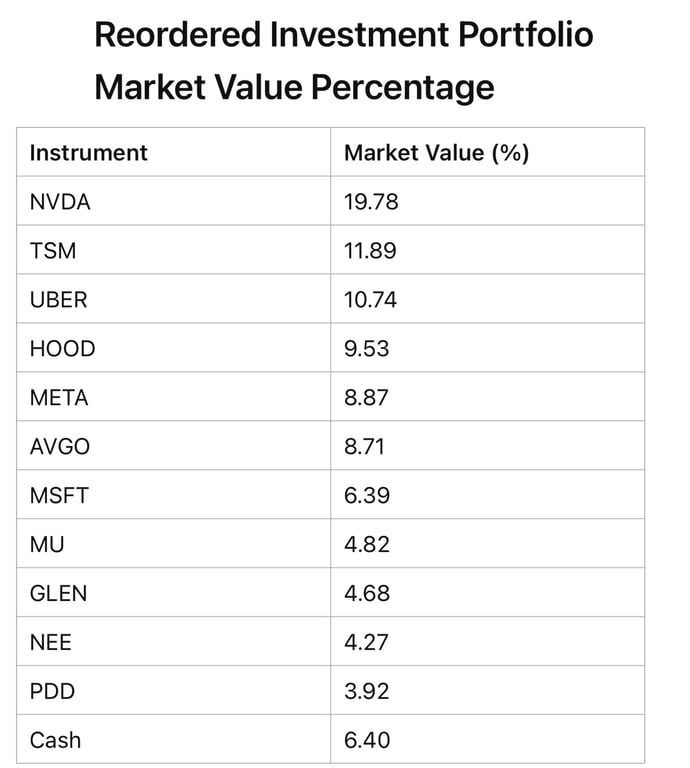
Task: Click the NVDA instrument cell
Action: pos(60,202)
